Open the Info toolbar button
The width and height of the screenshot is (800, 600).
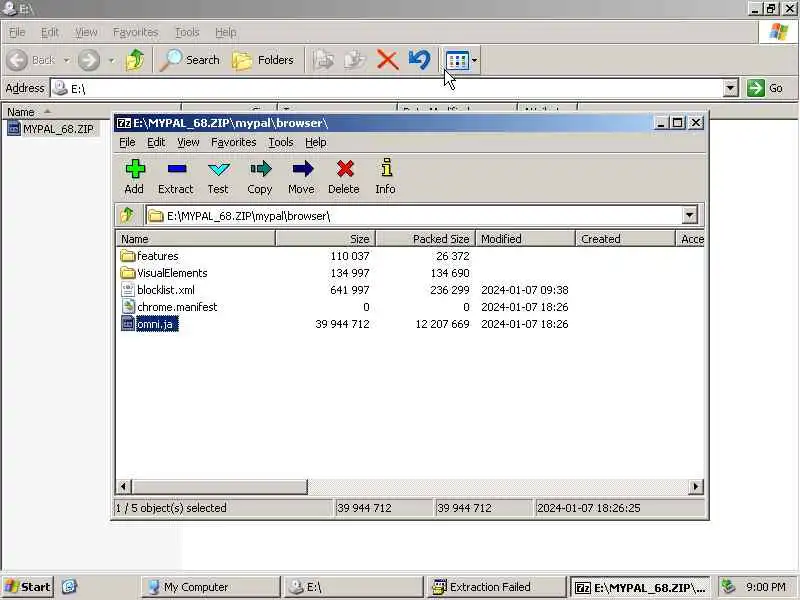click(386, 177)
